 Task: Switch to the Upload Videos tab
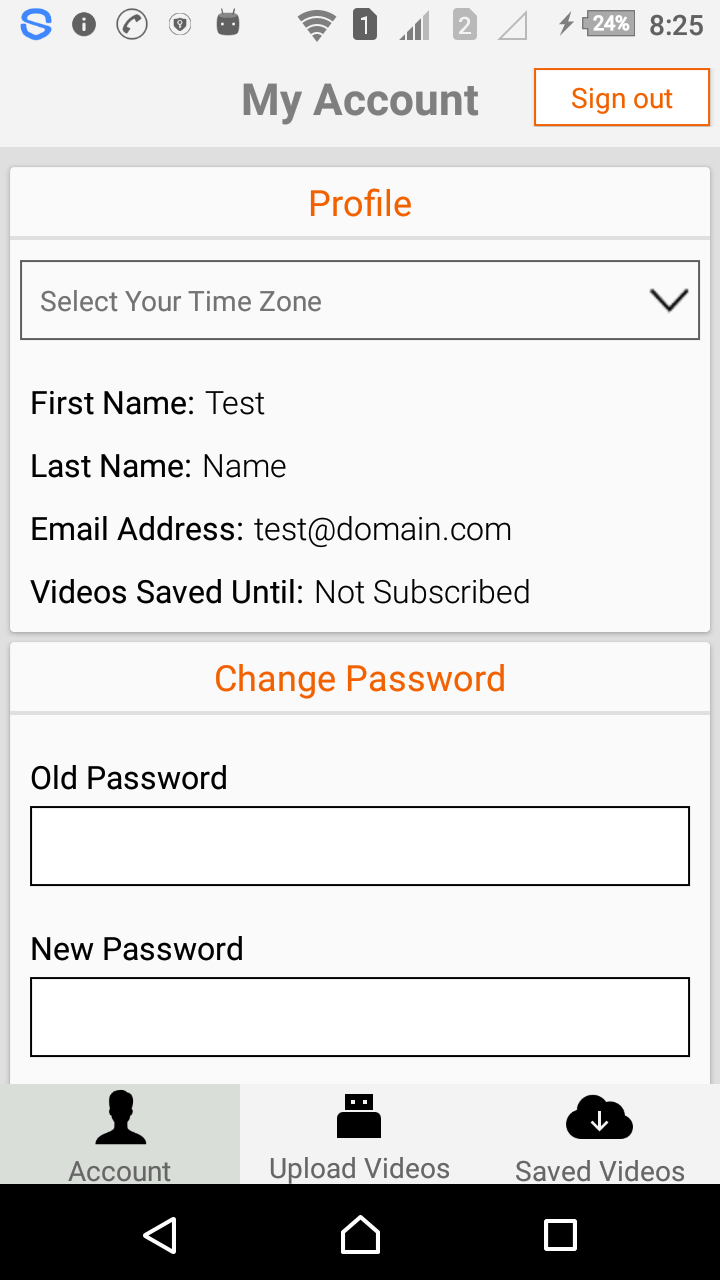coord(360,1168)
